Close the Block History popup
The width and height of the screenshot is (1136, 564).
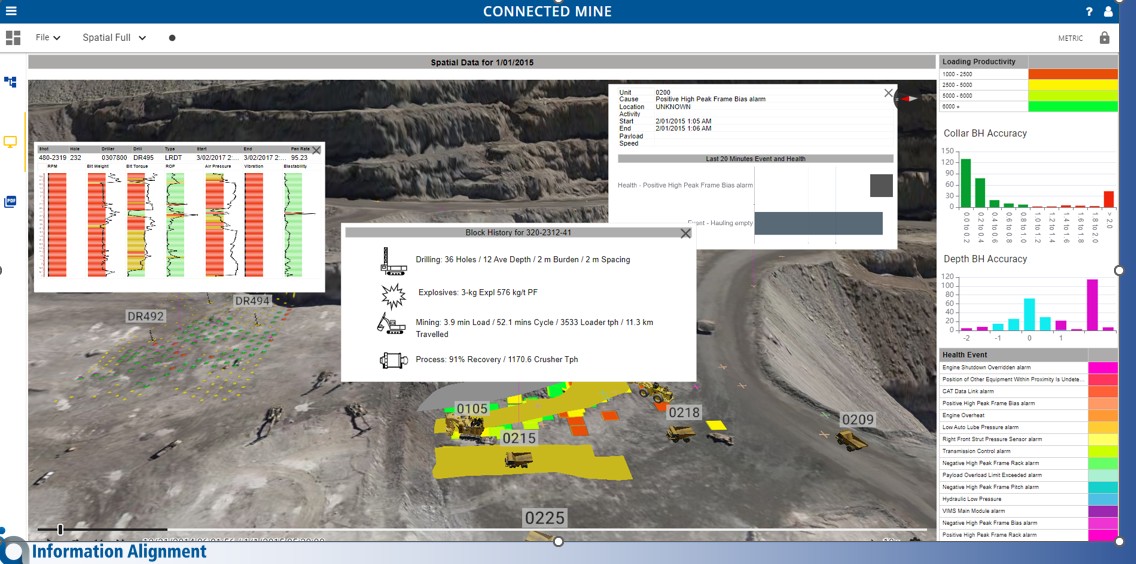(x=685, y=233)
